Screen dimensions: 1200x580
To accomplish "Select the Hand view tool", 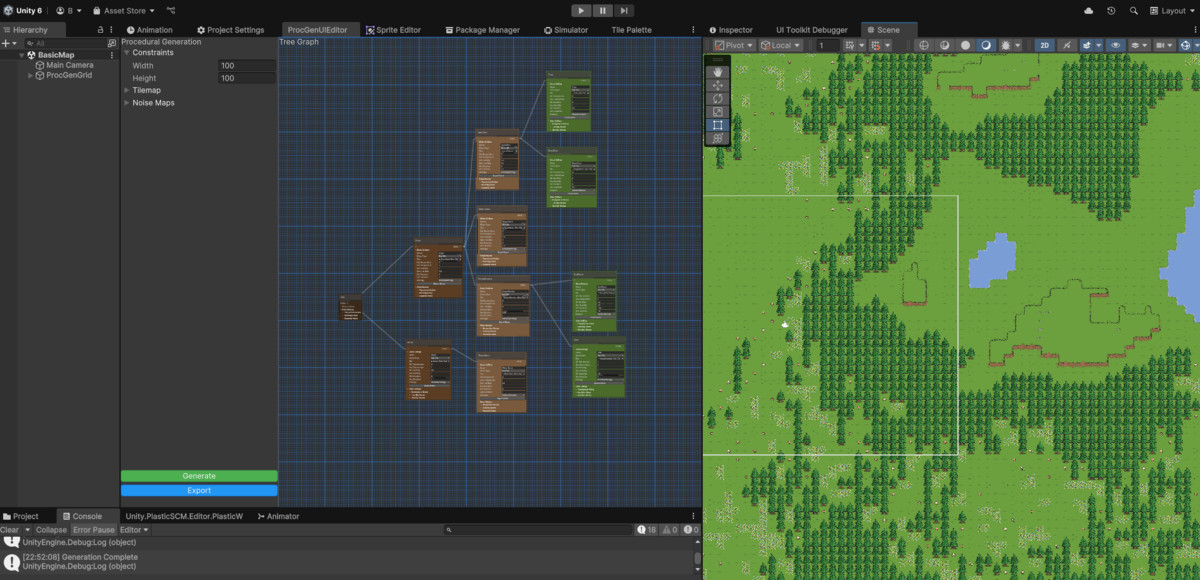I will point(717,73).
